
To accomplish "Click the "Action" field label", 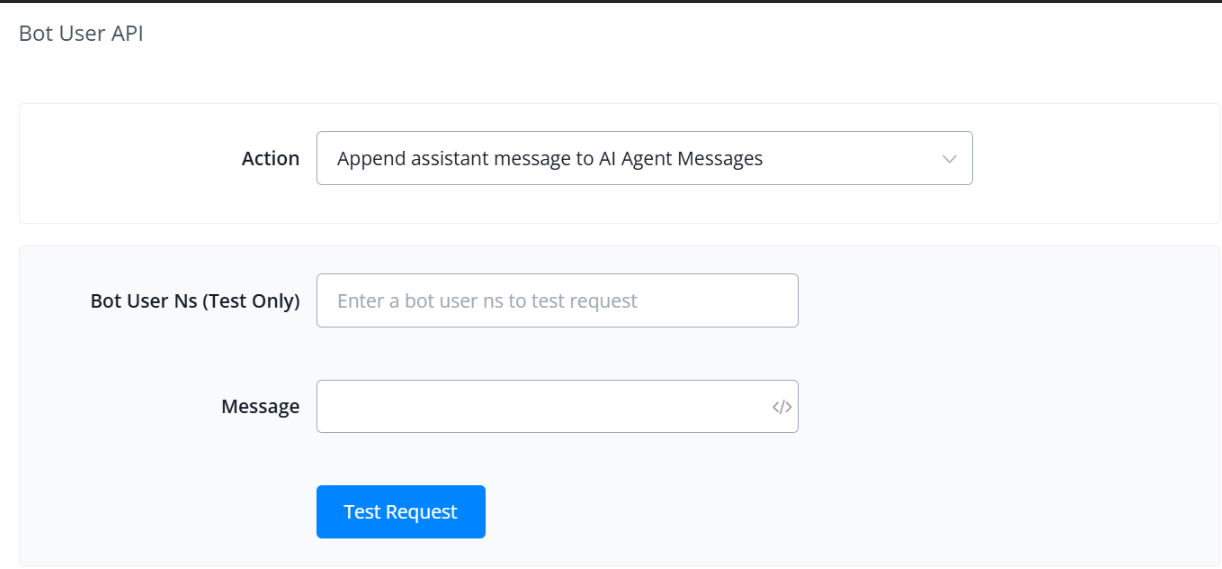I will coord(270,159).
